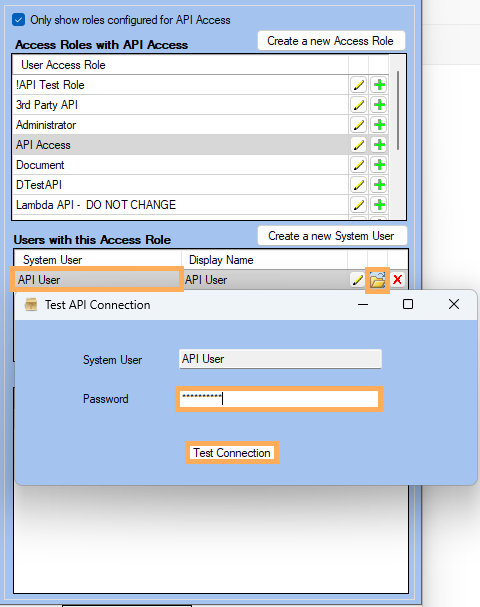The width and height of the screenshot is (480, 607).
Task: Create a new System User
Action: tap(332, 236)
